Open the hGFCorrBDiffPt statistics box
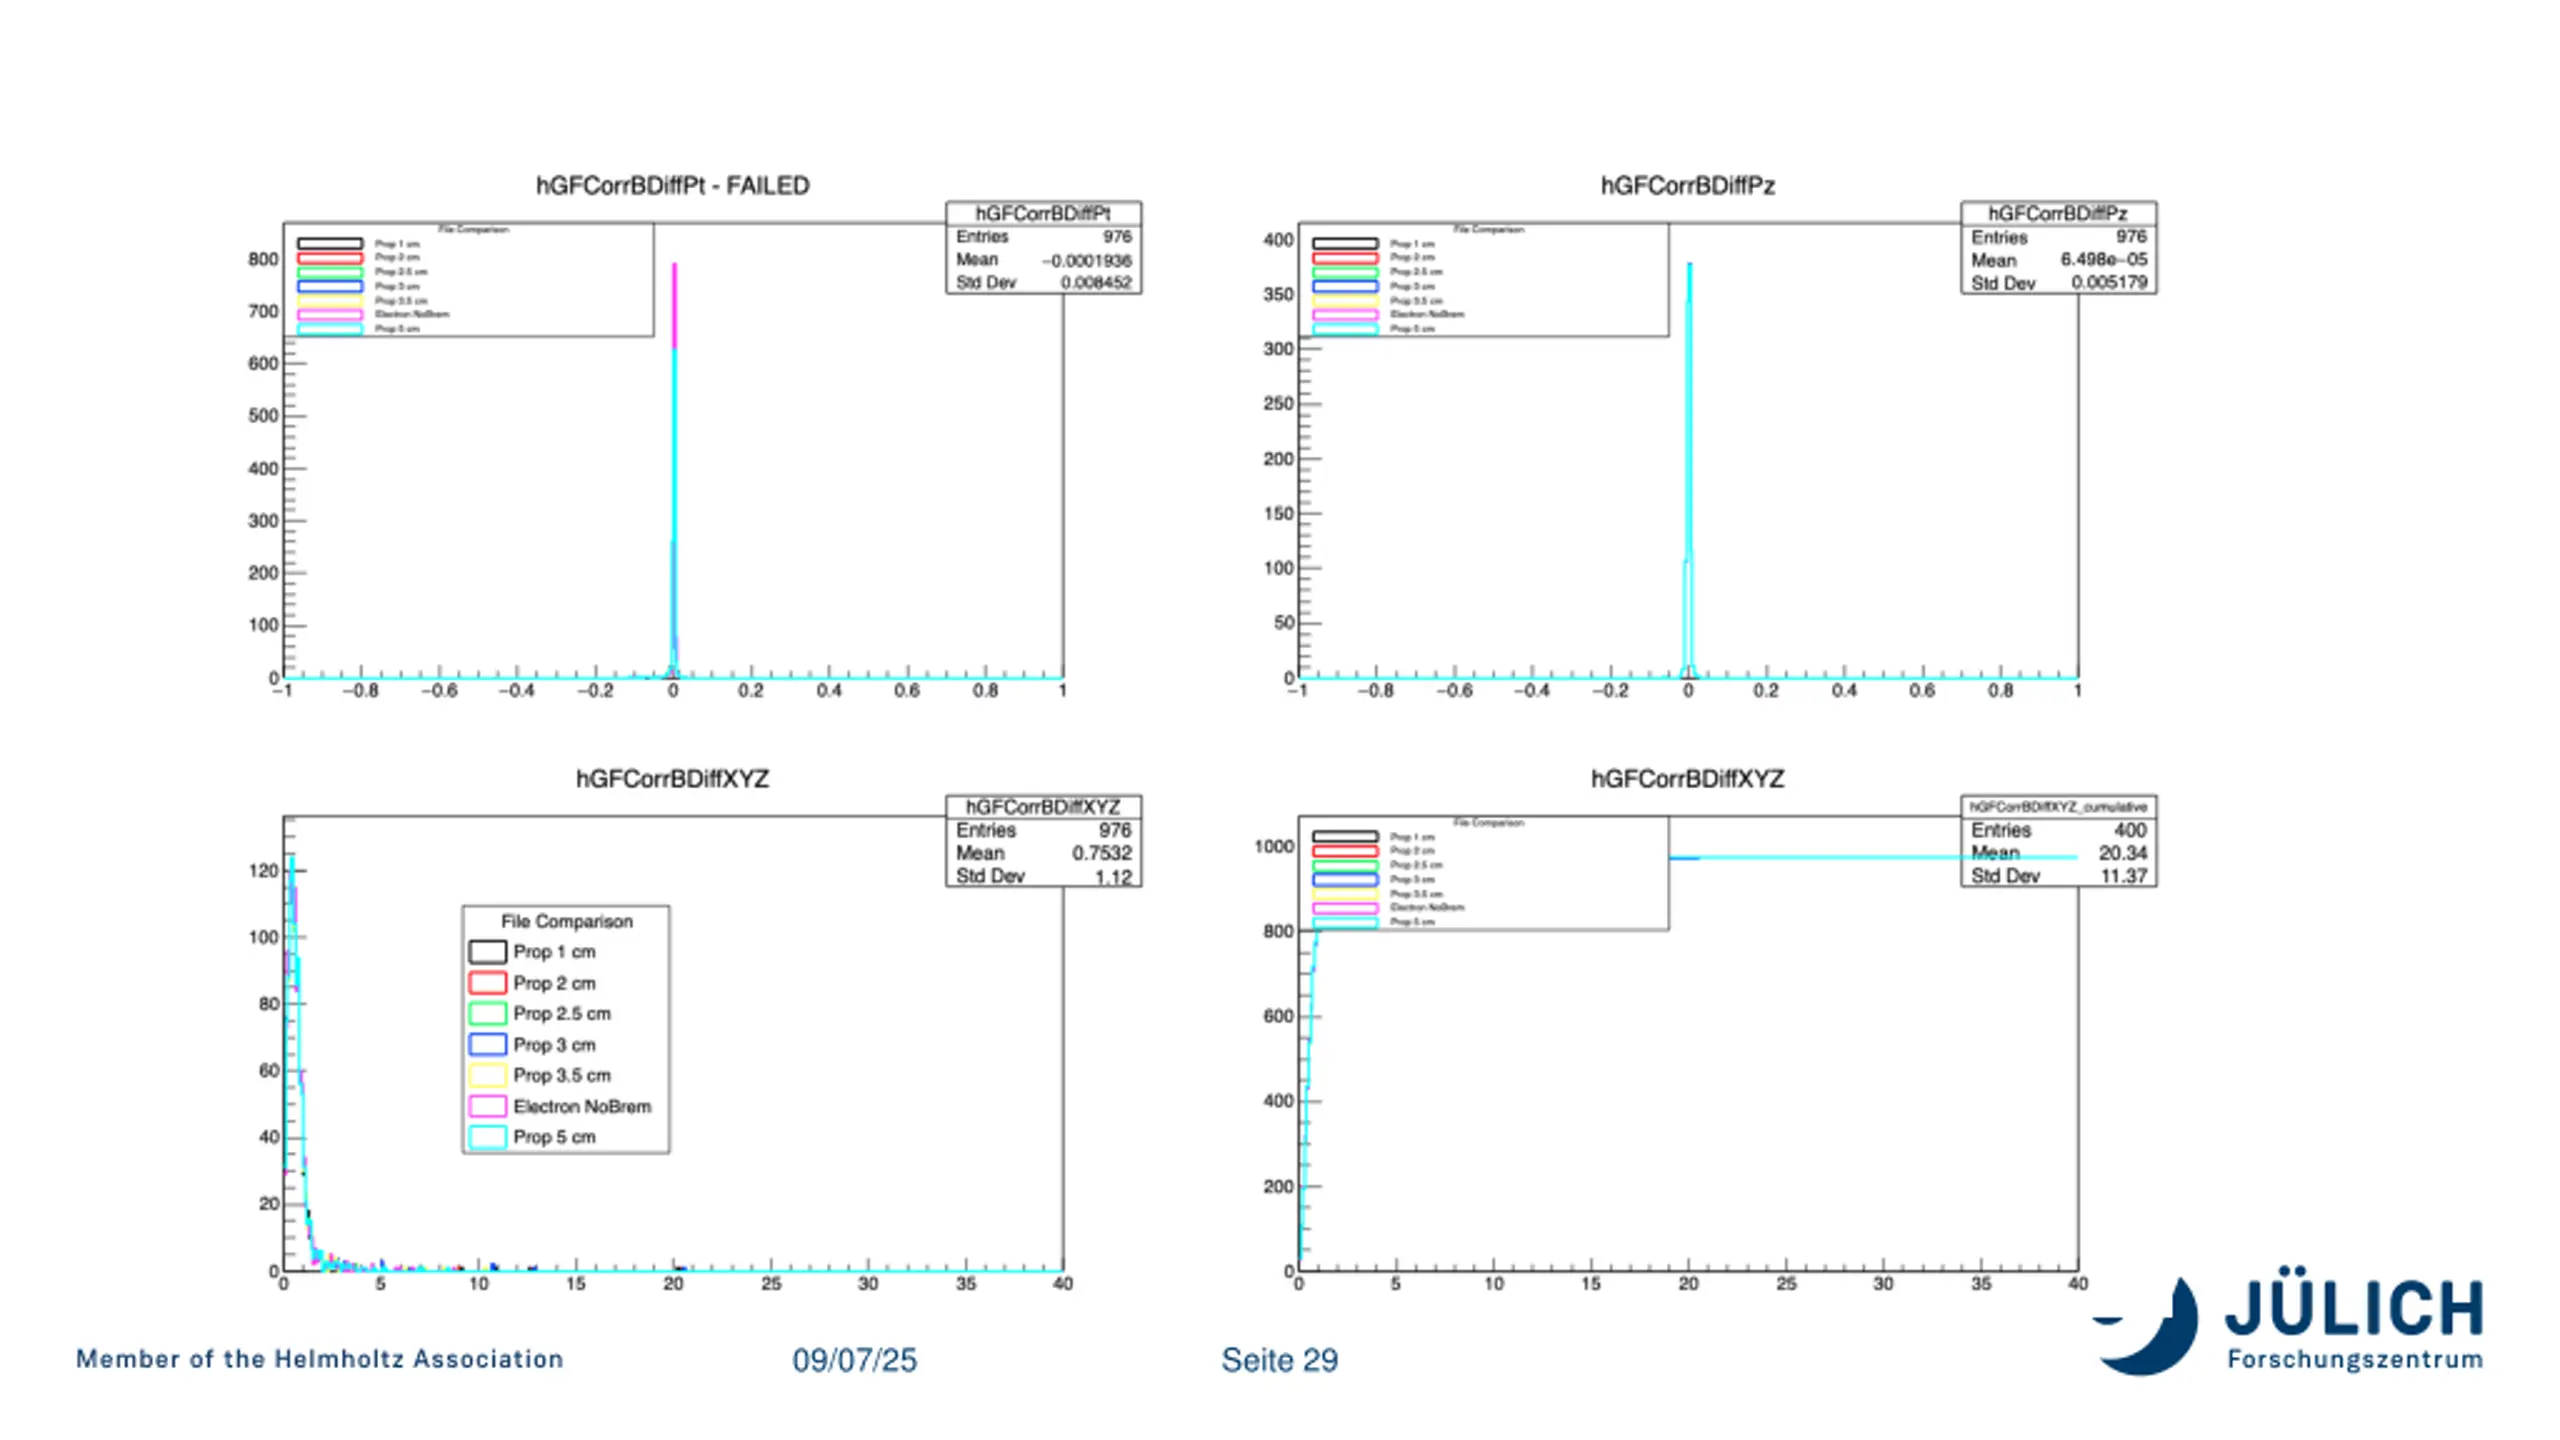The image size is (2560, 1440). coord(1043,248)
